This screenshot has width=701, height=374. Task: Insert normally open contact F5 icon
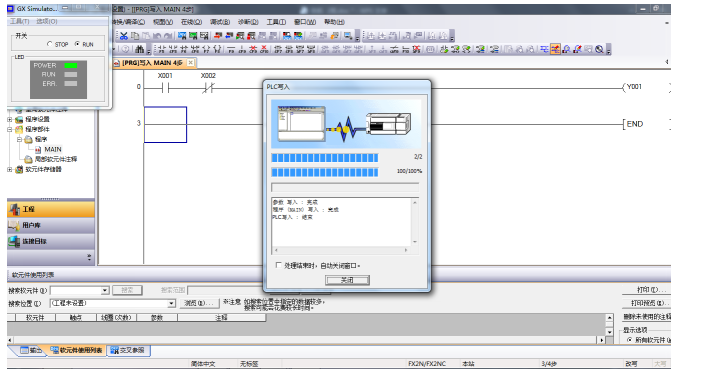[162, 49]
